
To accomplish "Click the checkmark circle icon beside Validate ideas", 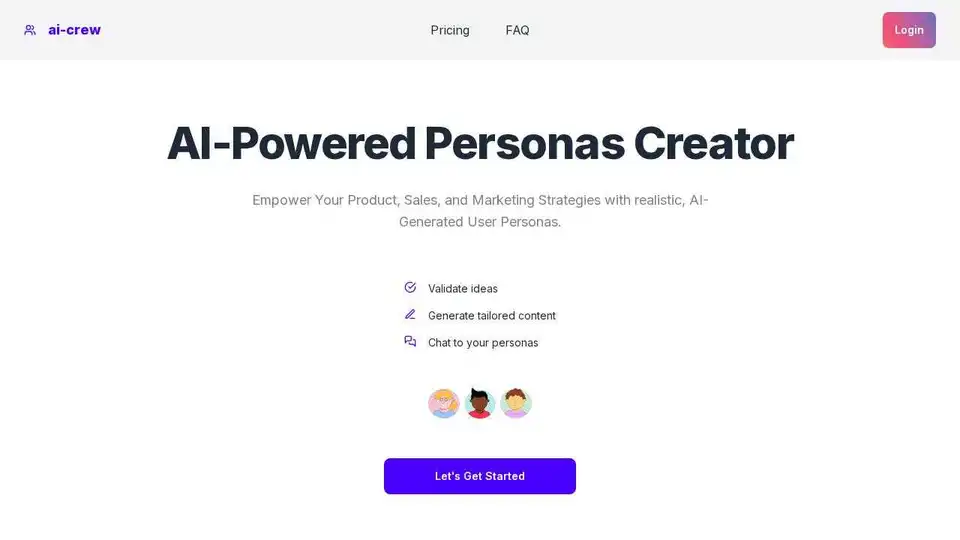I will [410, 288].
